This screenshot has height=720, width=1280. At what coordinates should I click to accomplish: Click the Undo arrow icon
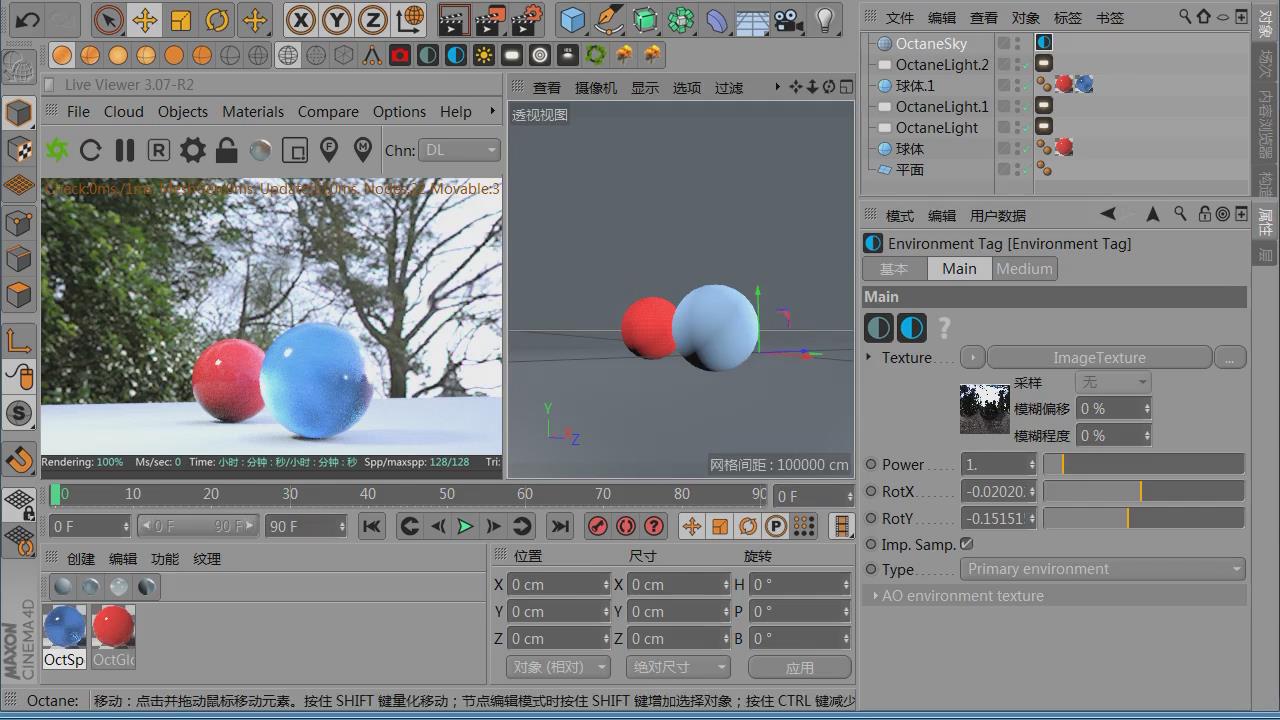pyautogui.click(x=27, y=19)
